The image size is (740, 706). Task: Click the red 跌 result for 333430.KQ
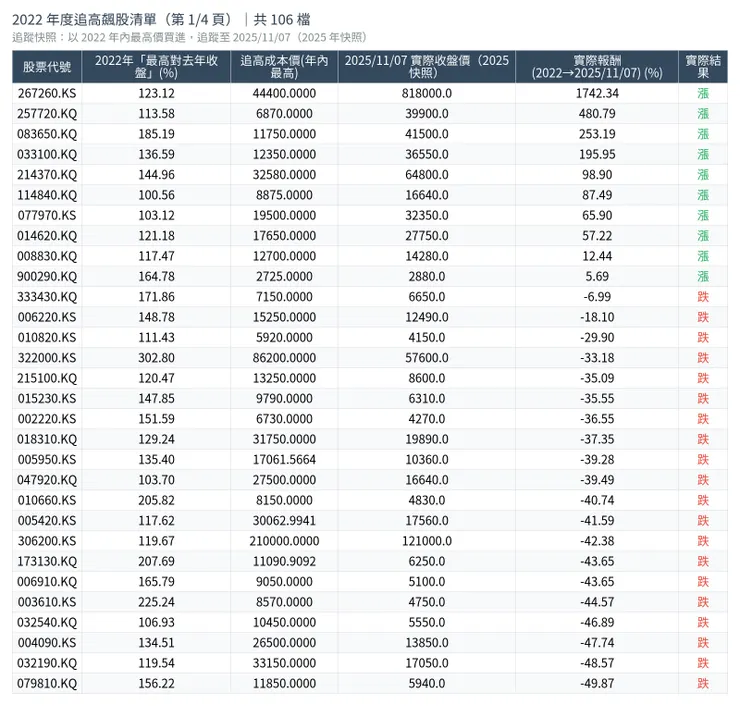(x=703, y=297)
